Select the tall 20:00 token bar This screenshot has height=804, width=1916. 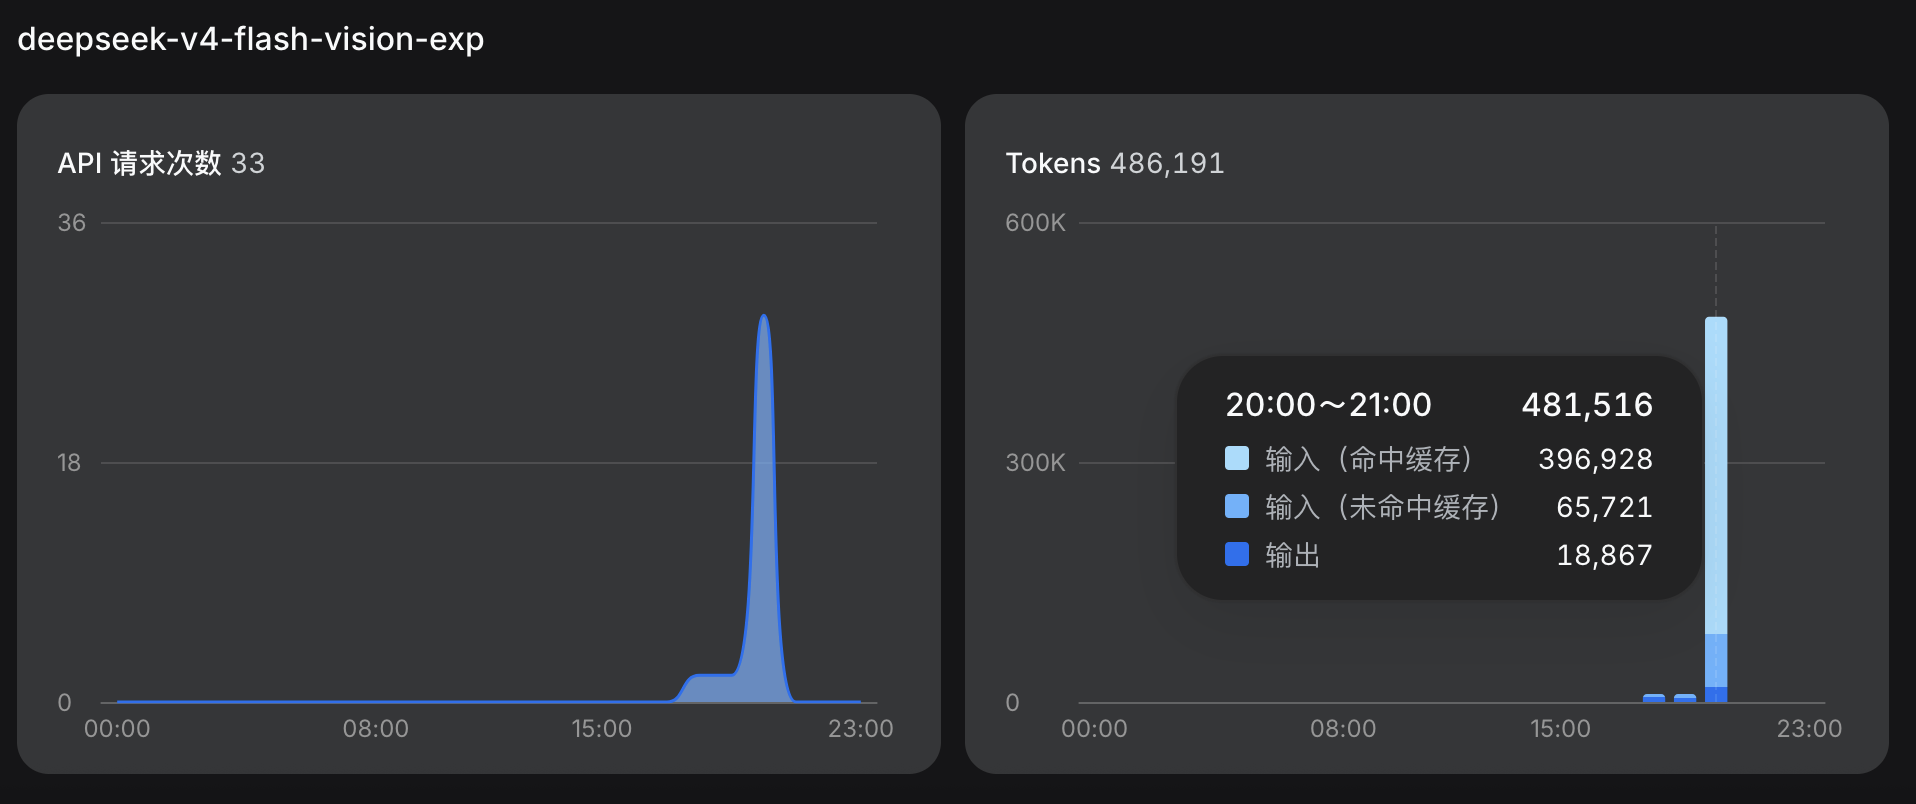click(1716, 510)
